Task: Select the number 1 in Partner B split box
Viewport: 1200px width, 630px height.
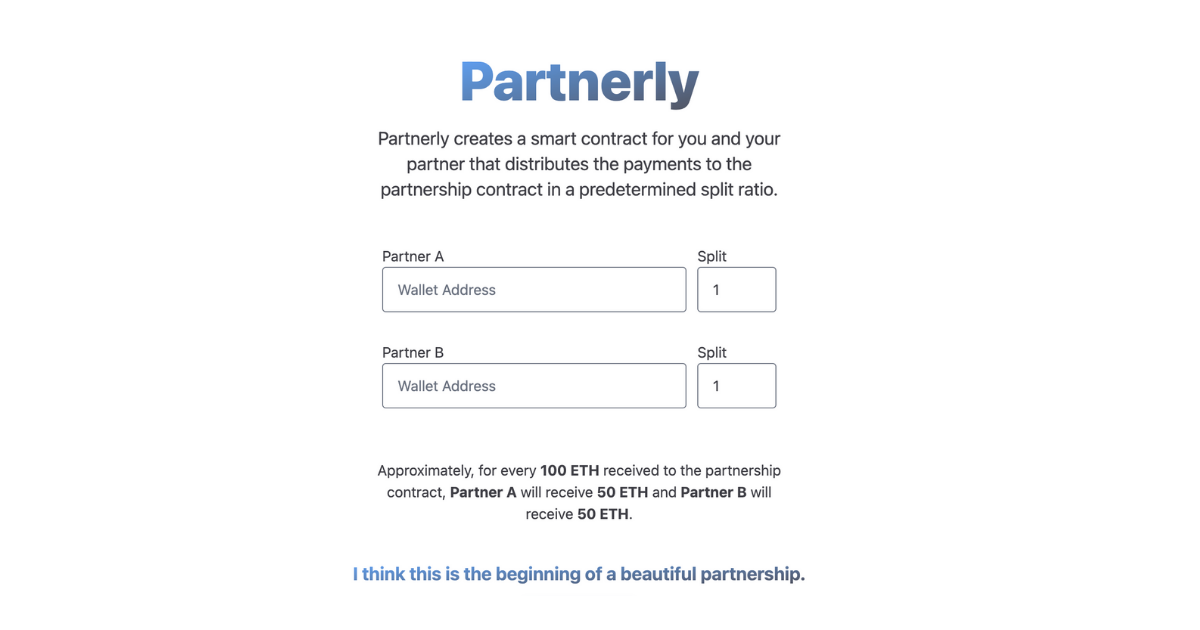Action: tap(715, 385)
